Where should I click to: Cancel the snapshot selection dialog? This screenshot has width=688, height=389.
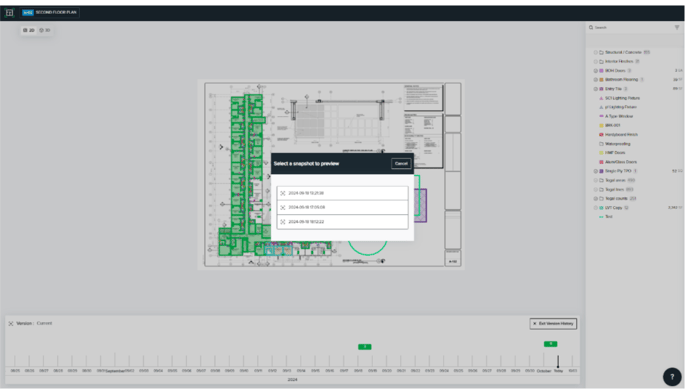click(x=401, y=164)
